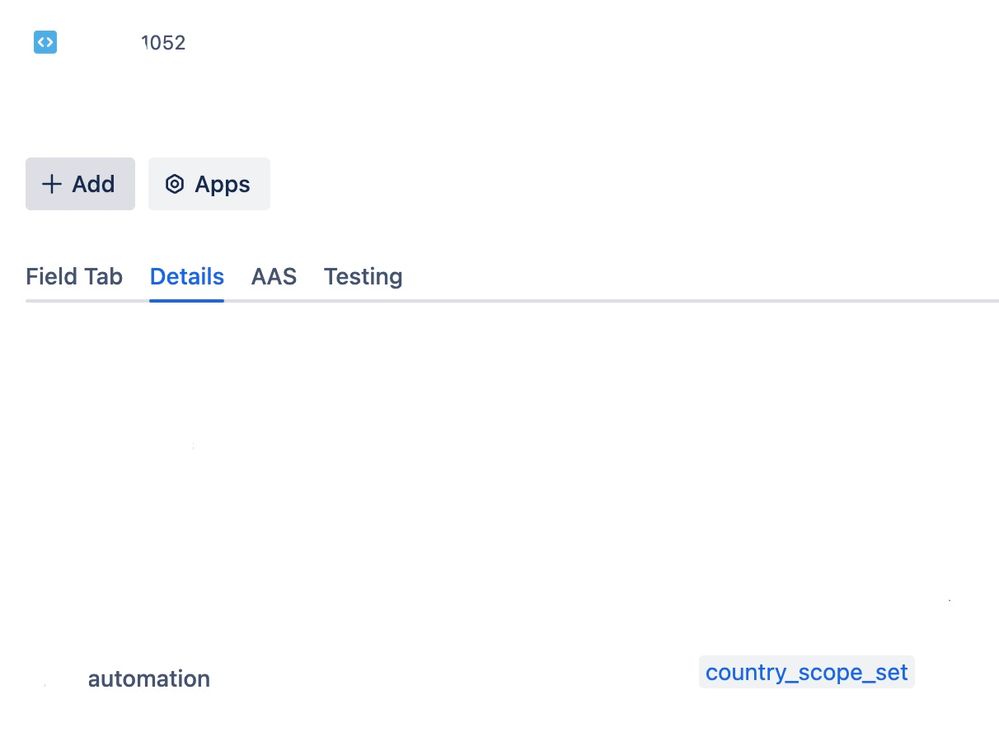This screenshot has height=742, width=999.
Task: Choose the tab labeled Testing
Action: tap(363, 277)
